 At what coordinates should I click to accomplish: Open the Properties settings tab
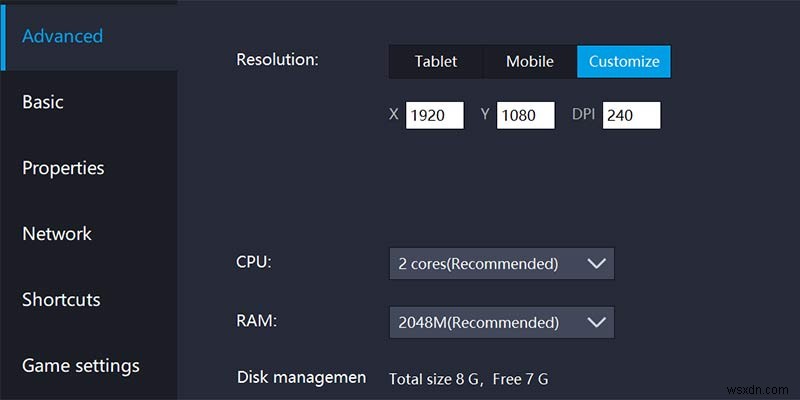point(63,168)
